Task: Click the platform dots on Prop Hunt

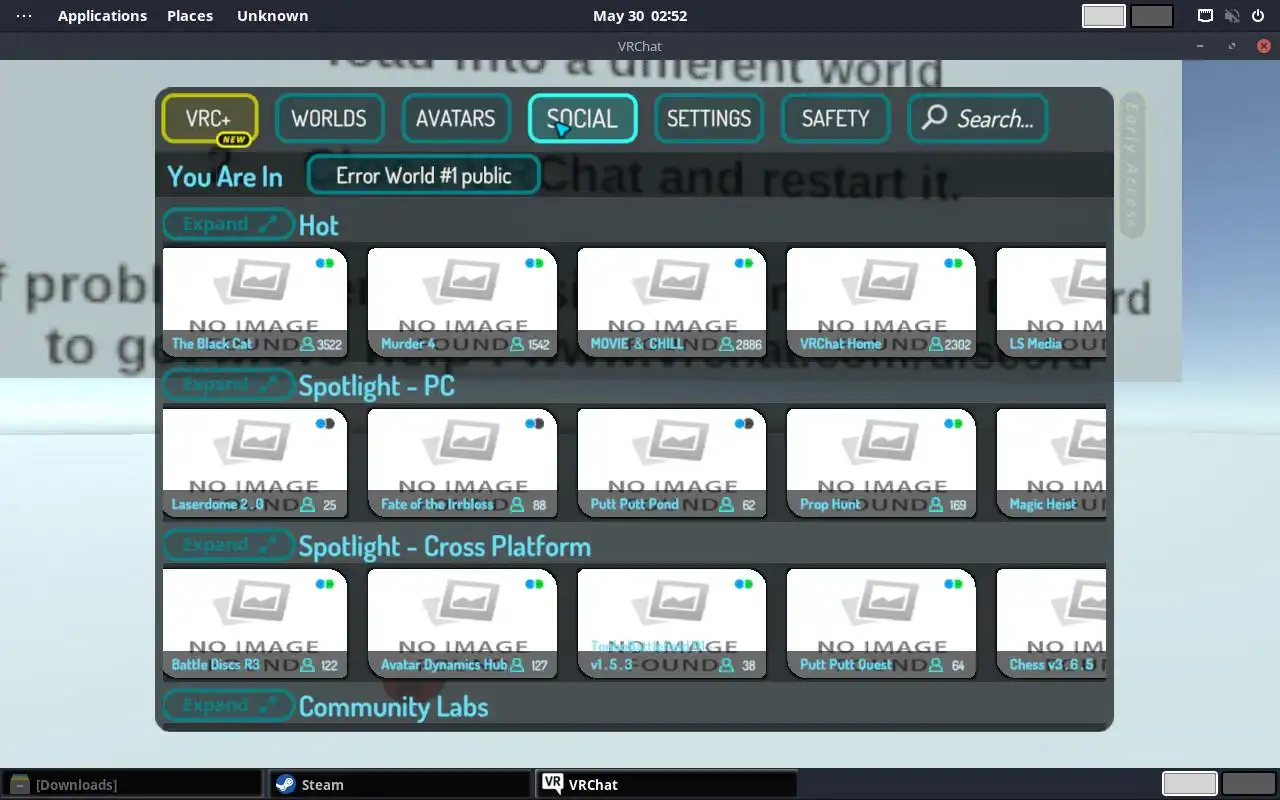Action: (x=953, y=423)
